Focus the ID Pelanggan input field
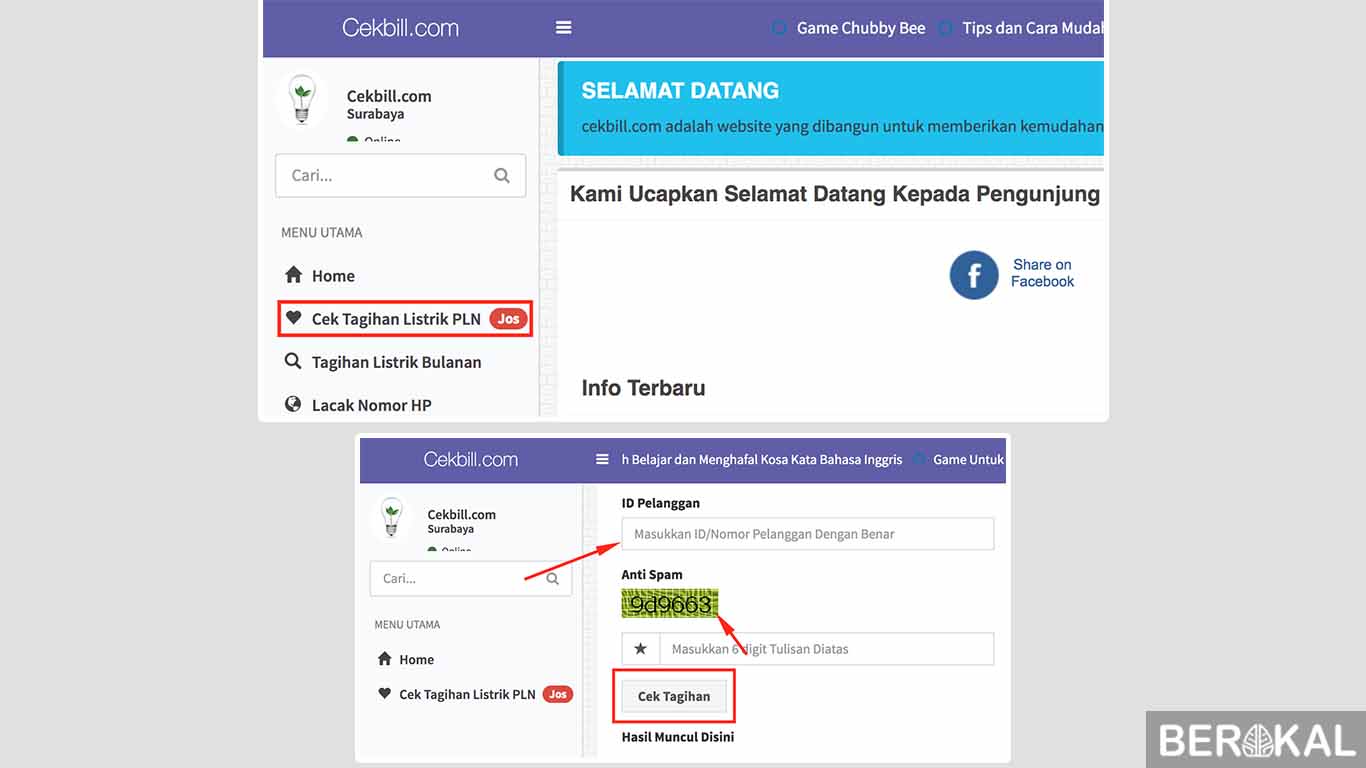The image size is (1366, 768). point(808,534)
